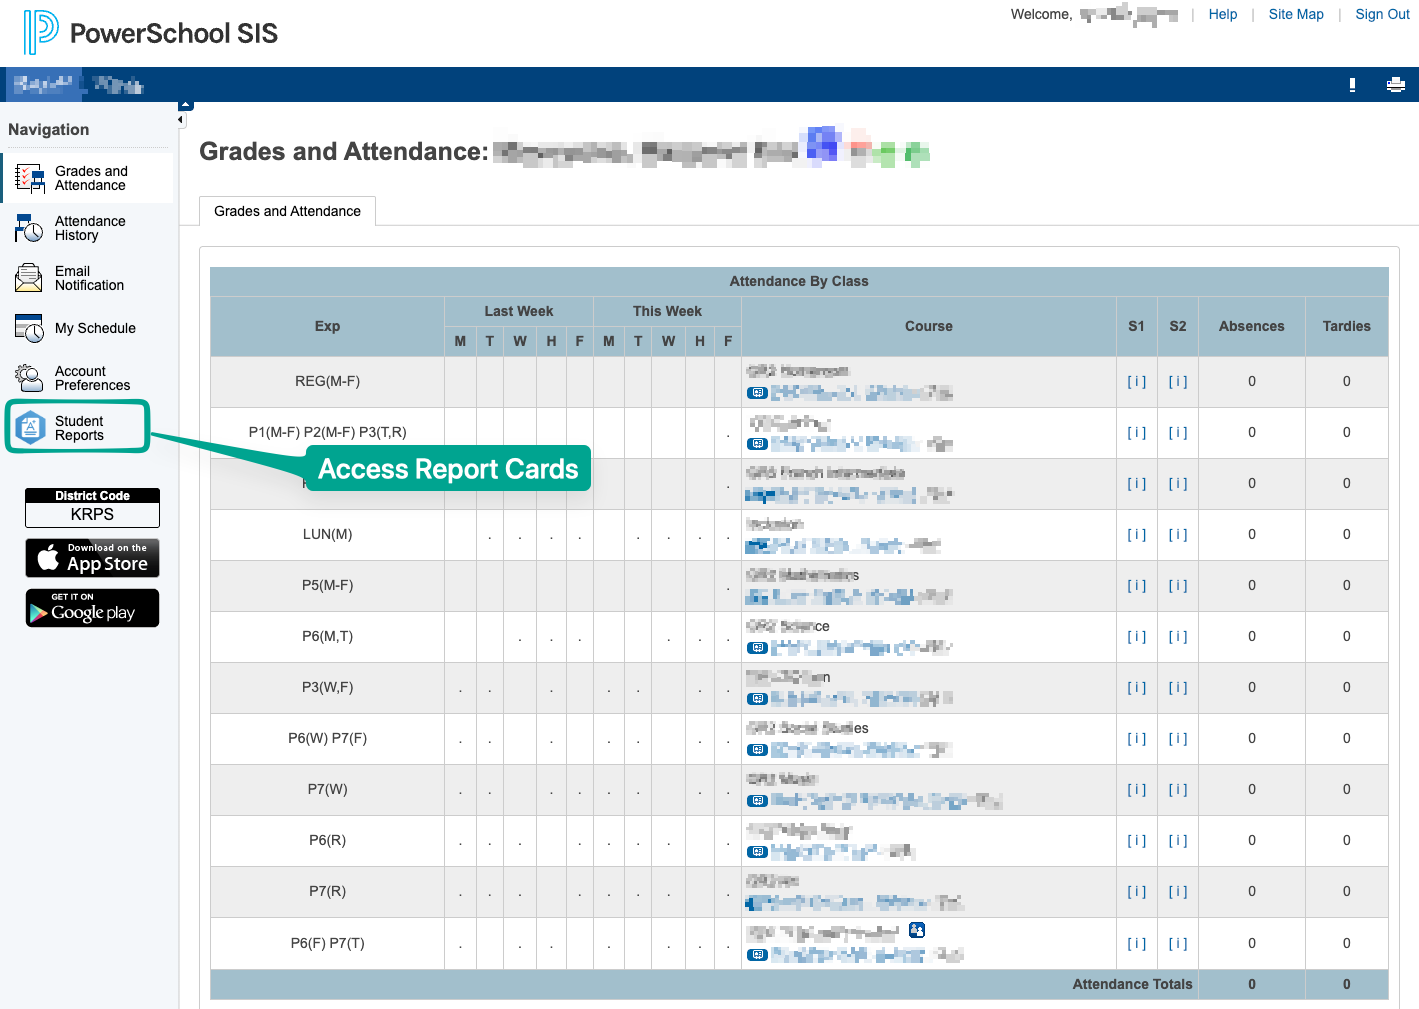Click the My Schedule calendar icon
This screenshot has width=1419, height=1009.
(29, 328)
